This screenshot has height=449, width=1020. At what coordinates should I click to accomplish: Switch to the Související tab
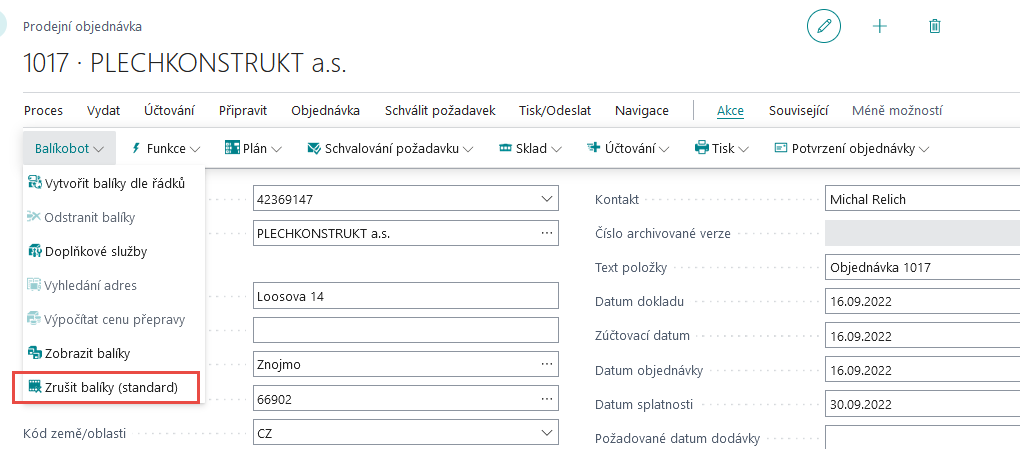tap(798, 111)
